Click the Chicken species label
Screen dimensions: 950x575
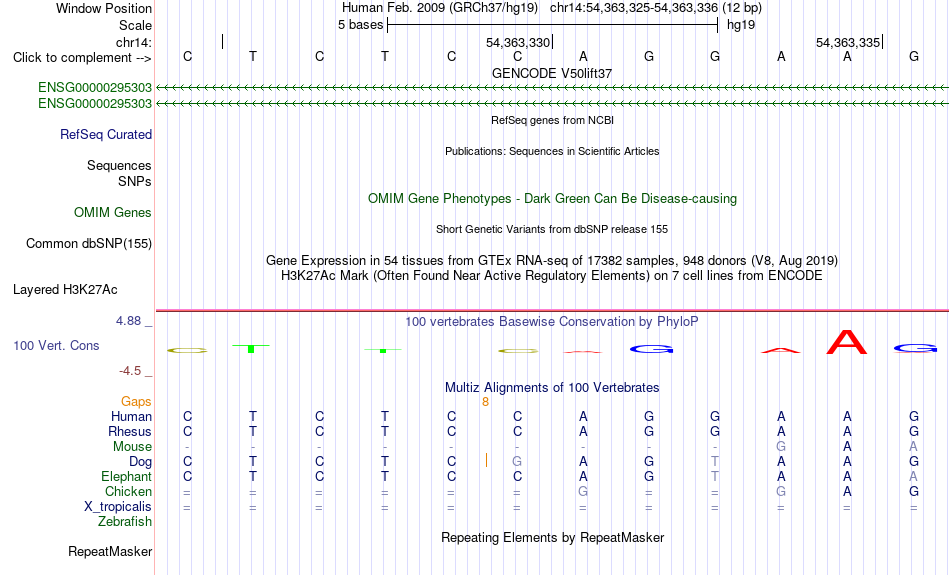click(128, 491)
